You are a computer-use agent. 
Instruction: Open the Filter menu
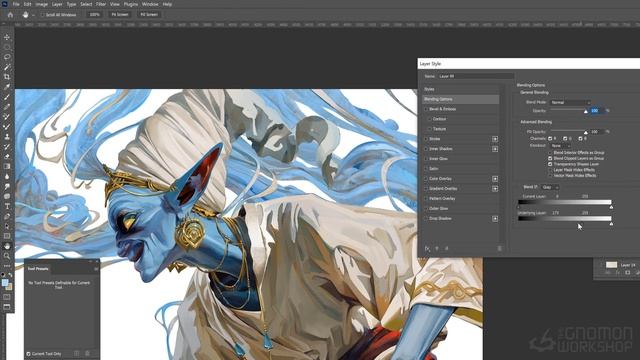[101, 4]
